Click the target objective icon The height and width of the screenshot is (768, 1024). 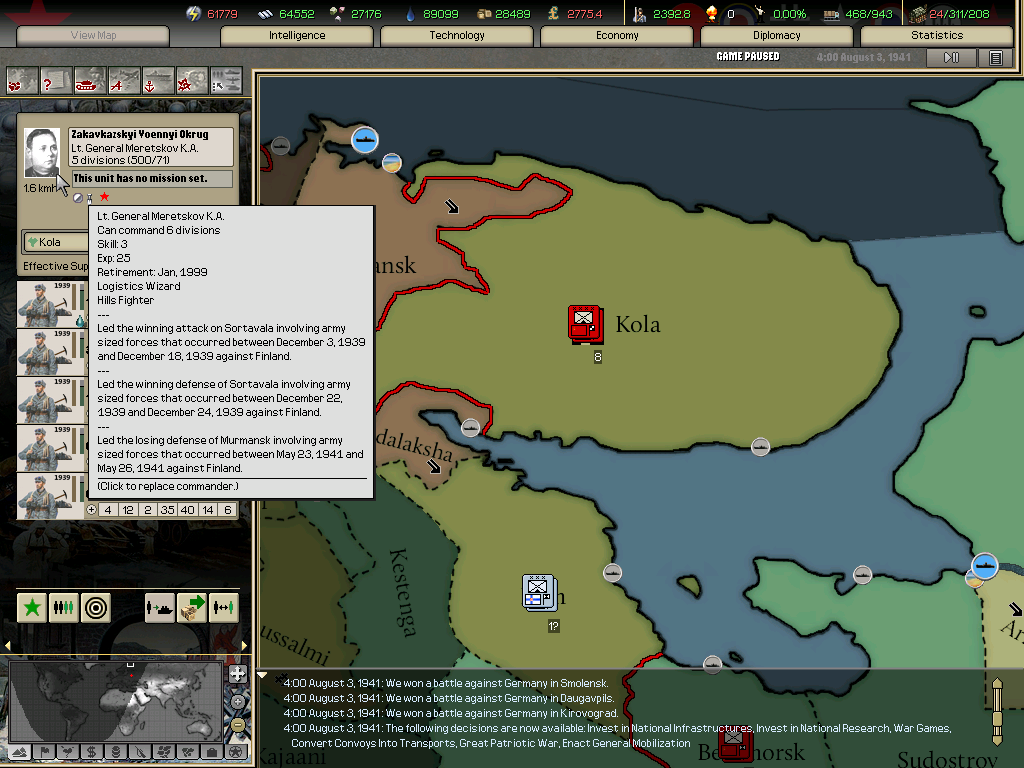click(x=95, y=607)
